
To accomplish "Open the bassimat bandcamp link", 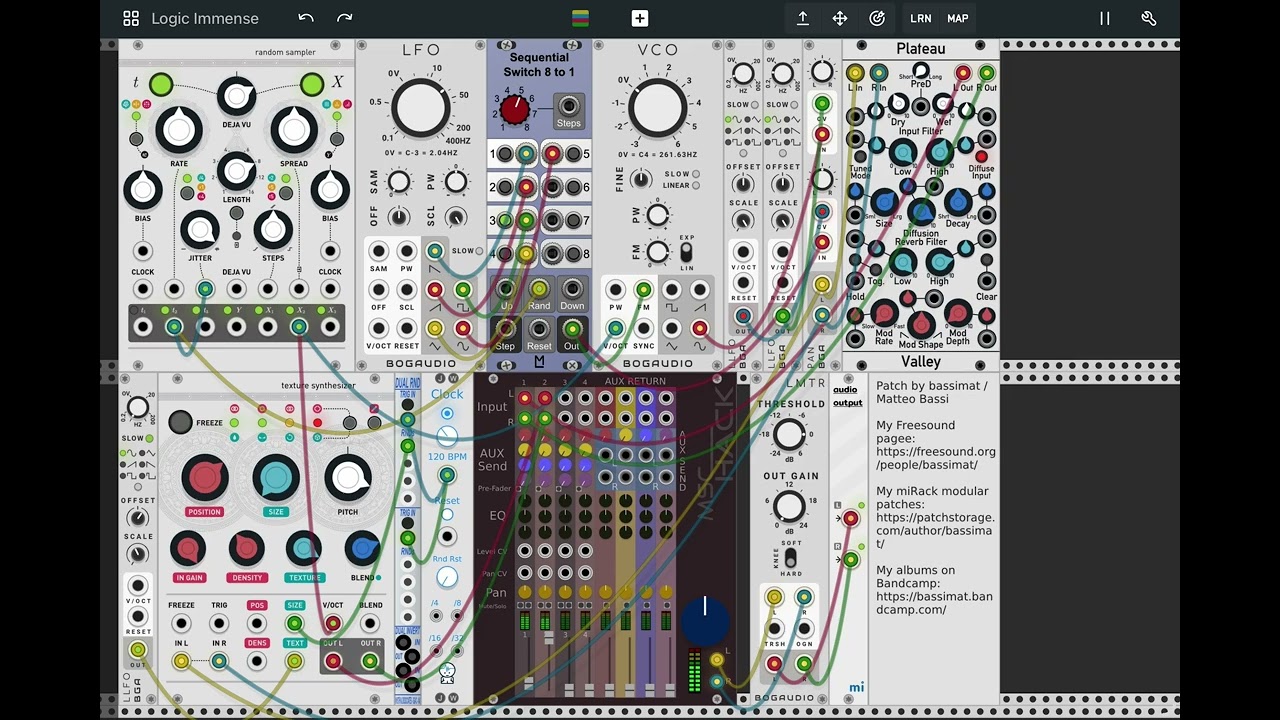I will point(934,603).
